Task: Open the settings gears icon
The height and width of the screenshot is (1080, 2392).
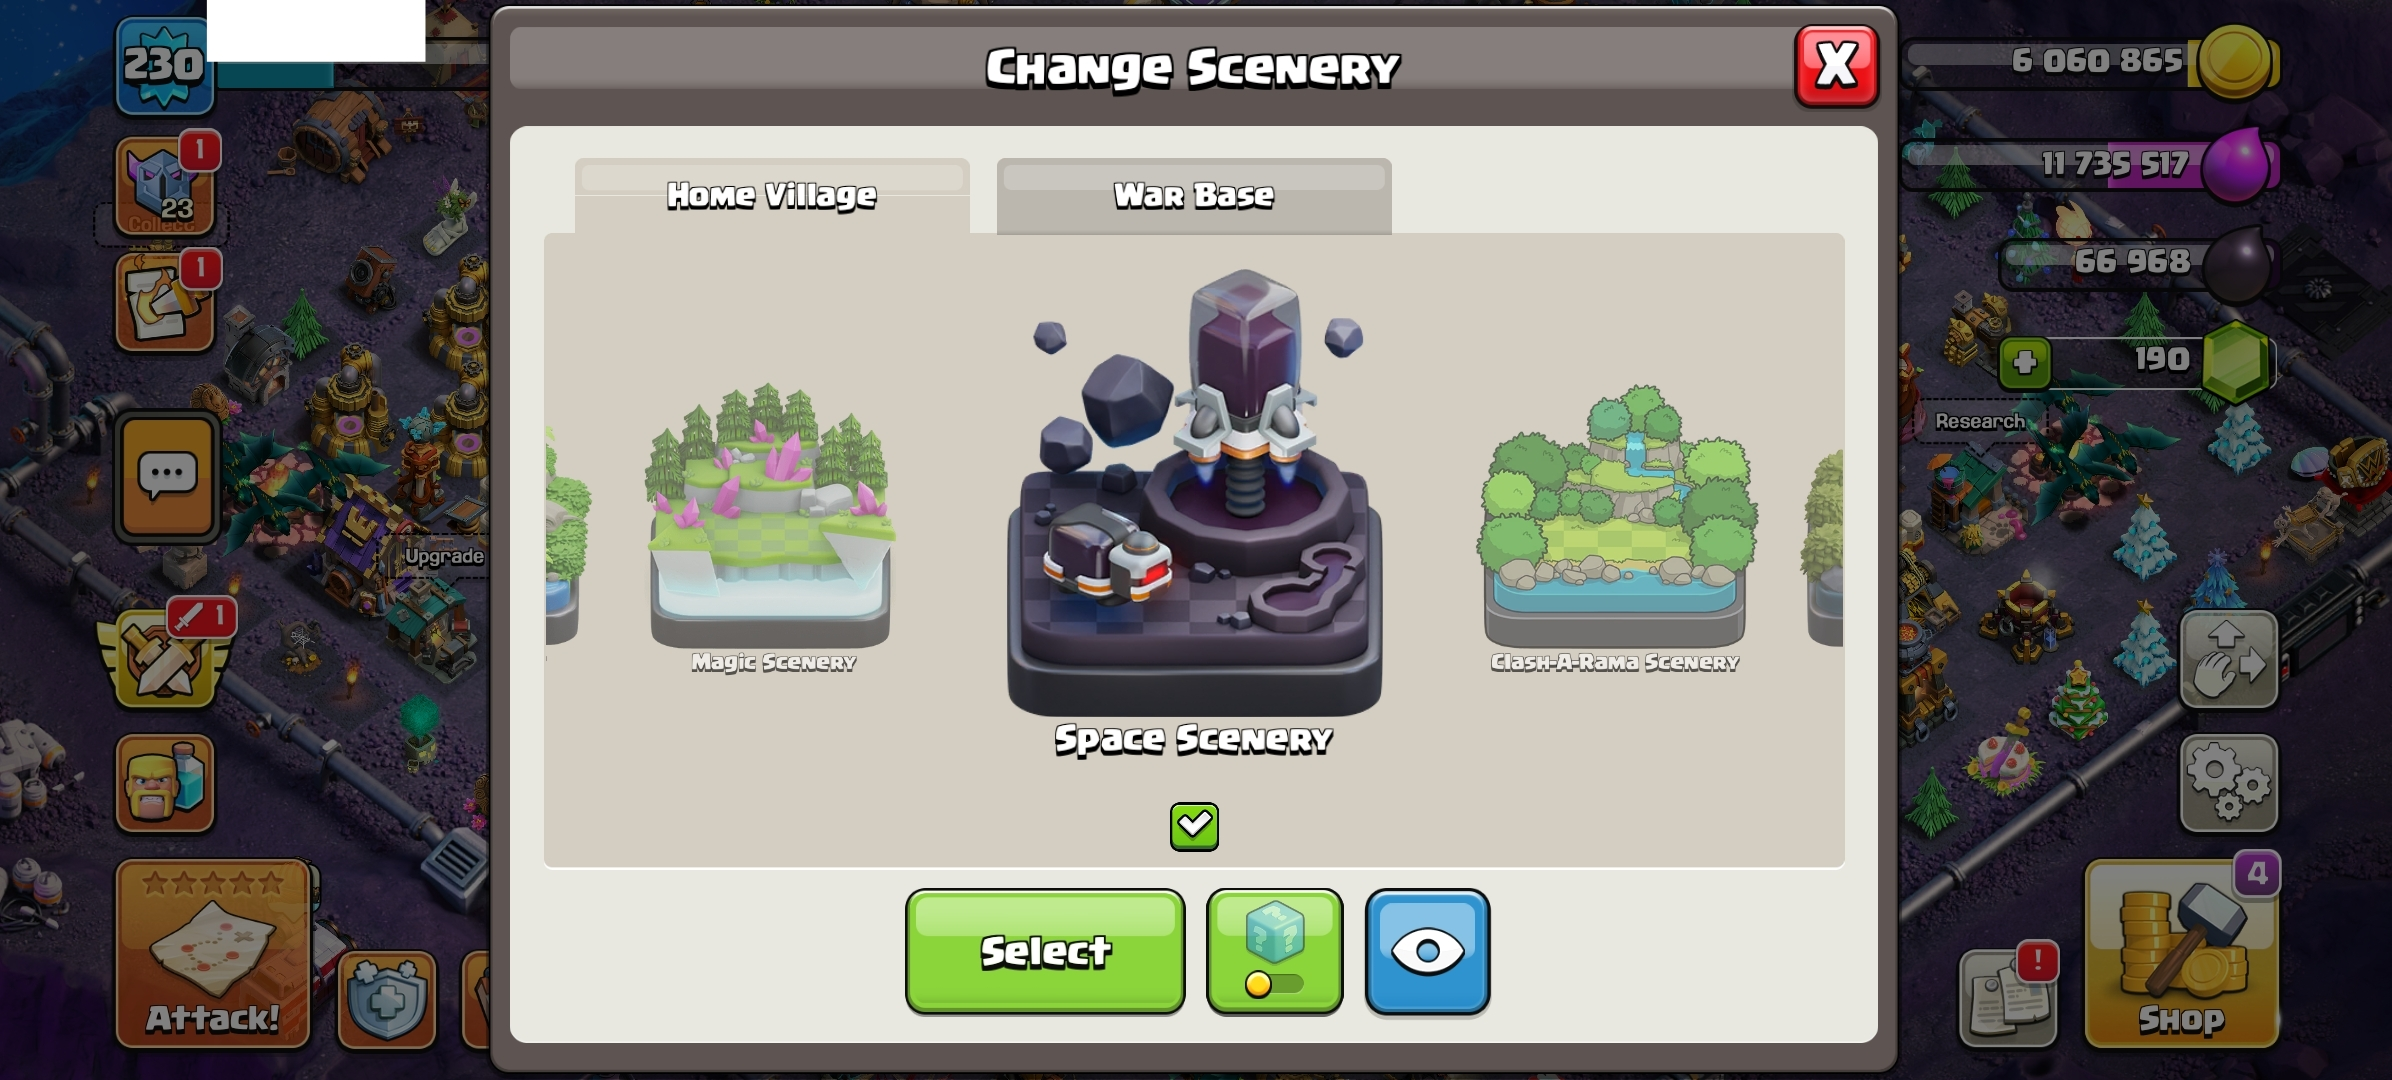Action: pyautogui.click(x=2228, y=783)
